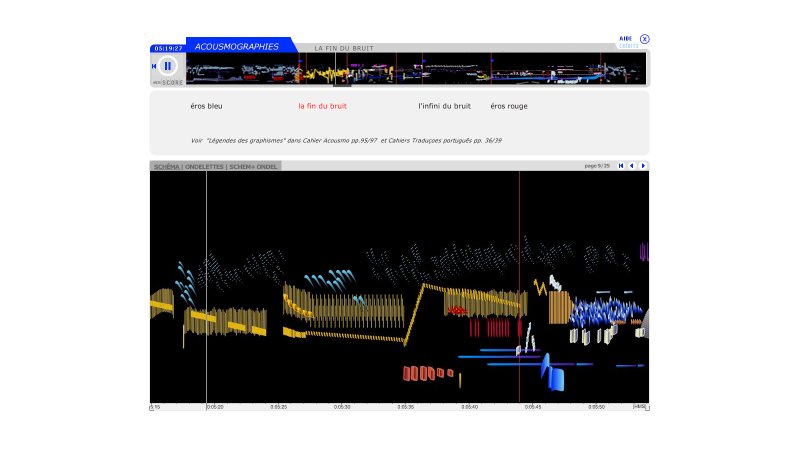Click the rewind arrow left of pause

point(154,66)
